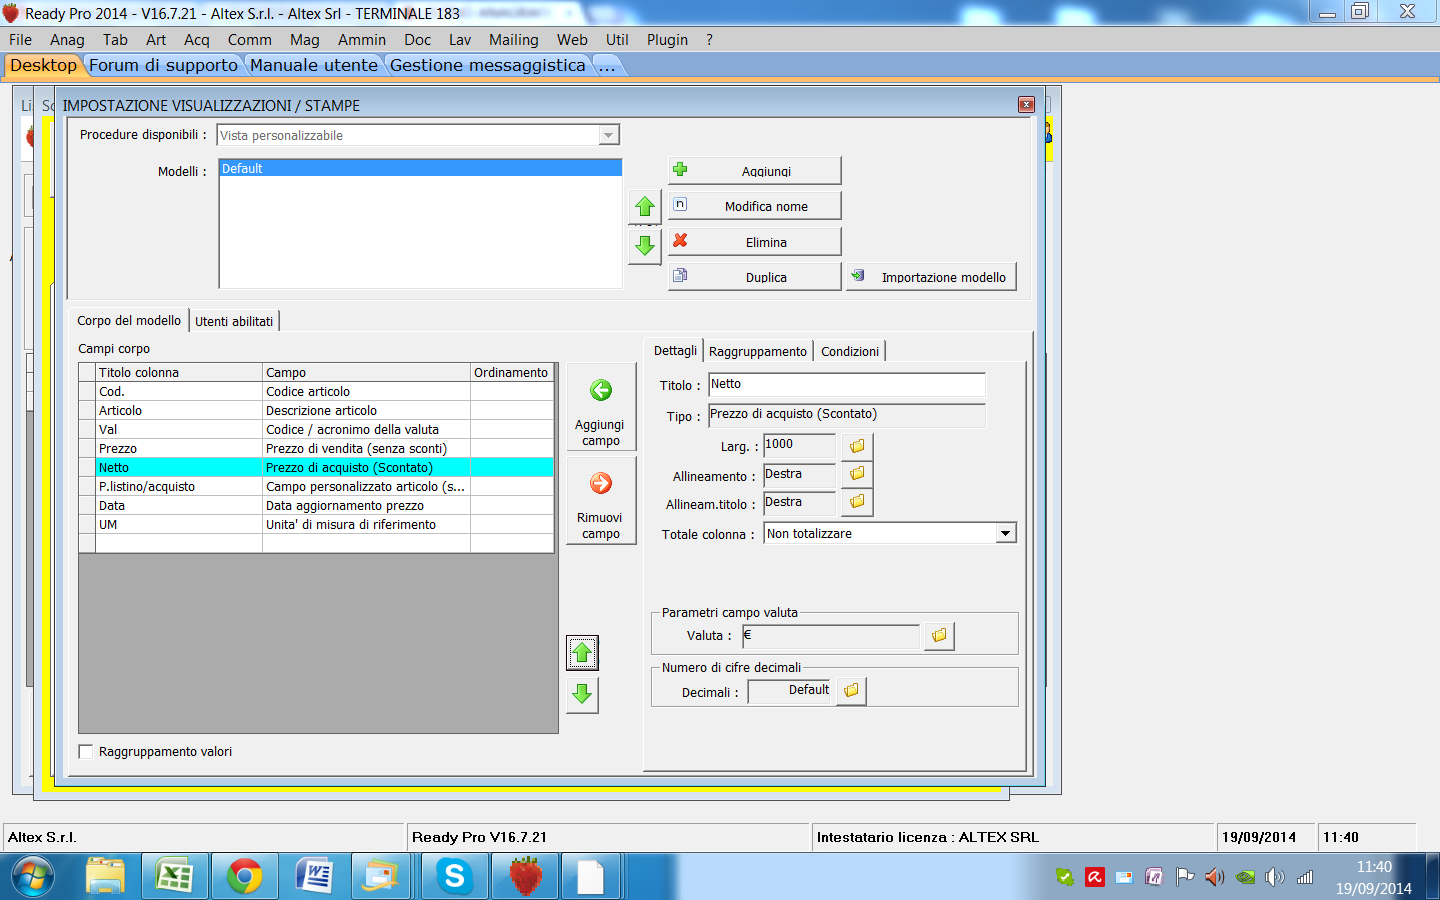Viewport: 1440px width, 900px height.
Task: Select the Desktop tab
Action: [x=43, y=65]
